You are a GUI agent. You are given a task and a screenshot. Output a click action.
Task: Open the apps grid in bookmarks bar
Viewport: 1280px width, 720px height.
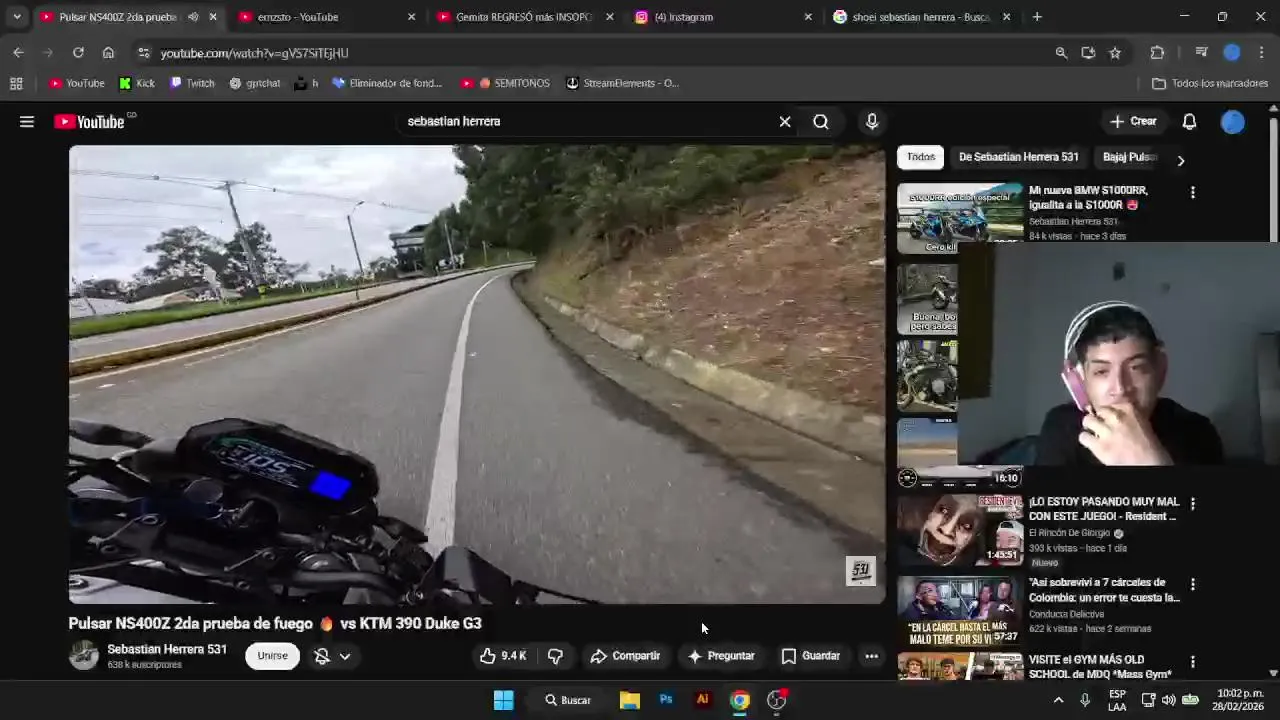[16, 83]
